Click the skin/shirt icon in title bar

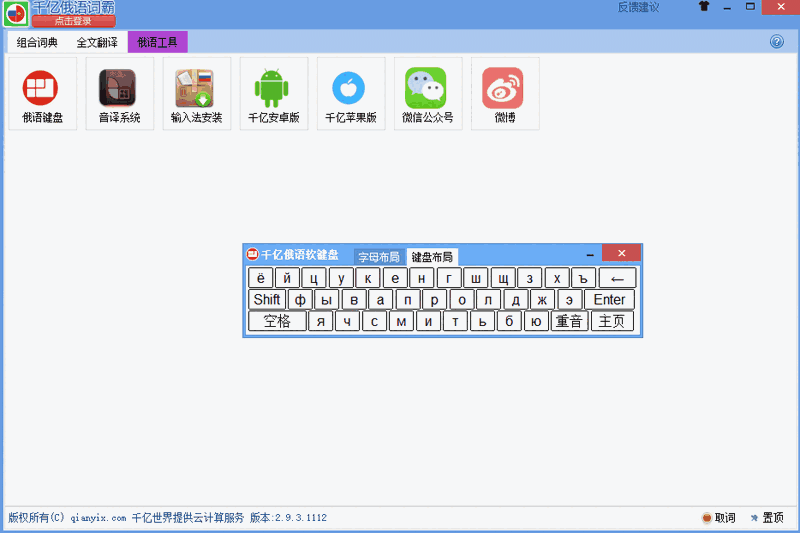[x=704, y=7]
